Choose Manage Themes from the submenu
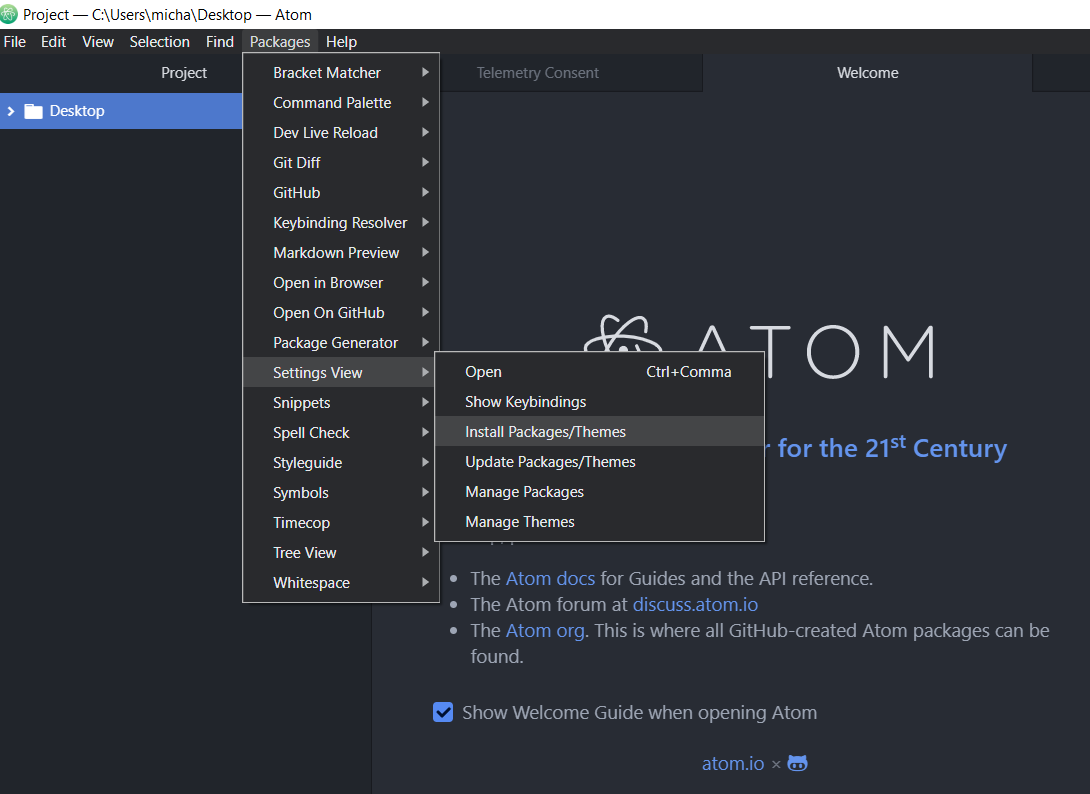1090x794 pixels. 519,522
